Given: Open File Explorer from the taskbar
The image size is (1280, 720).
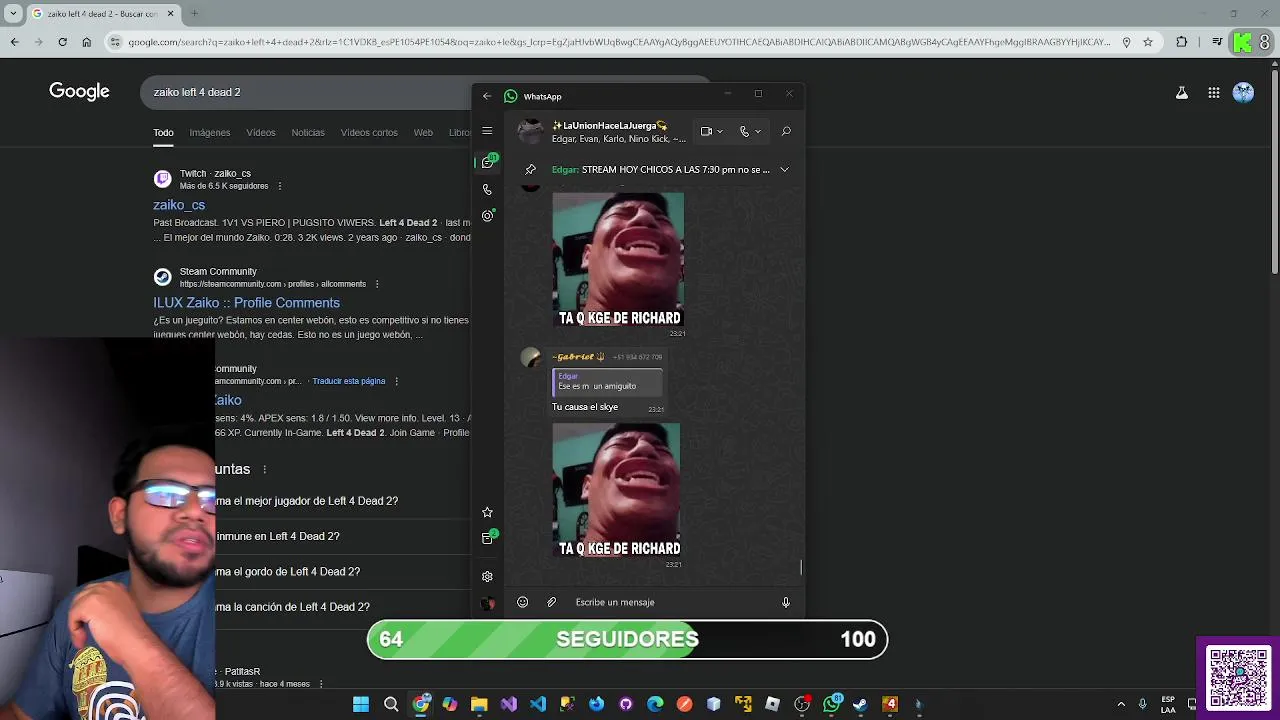Looking at the screenshot, I should pyautogui.click(x=479, y=704).
